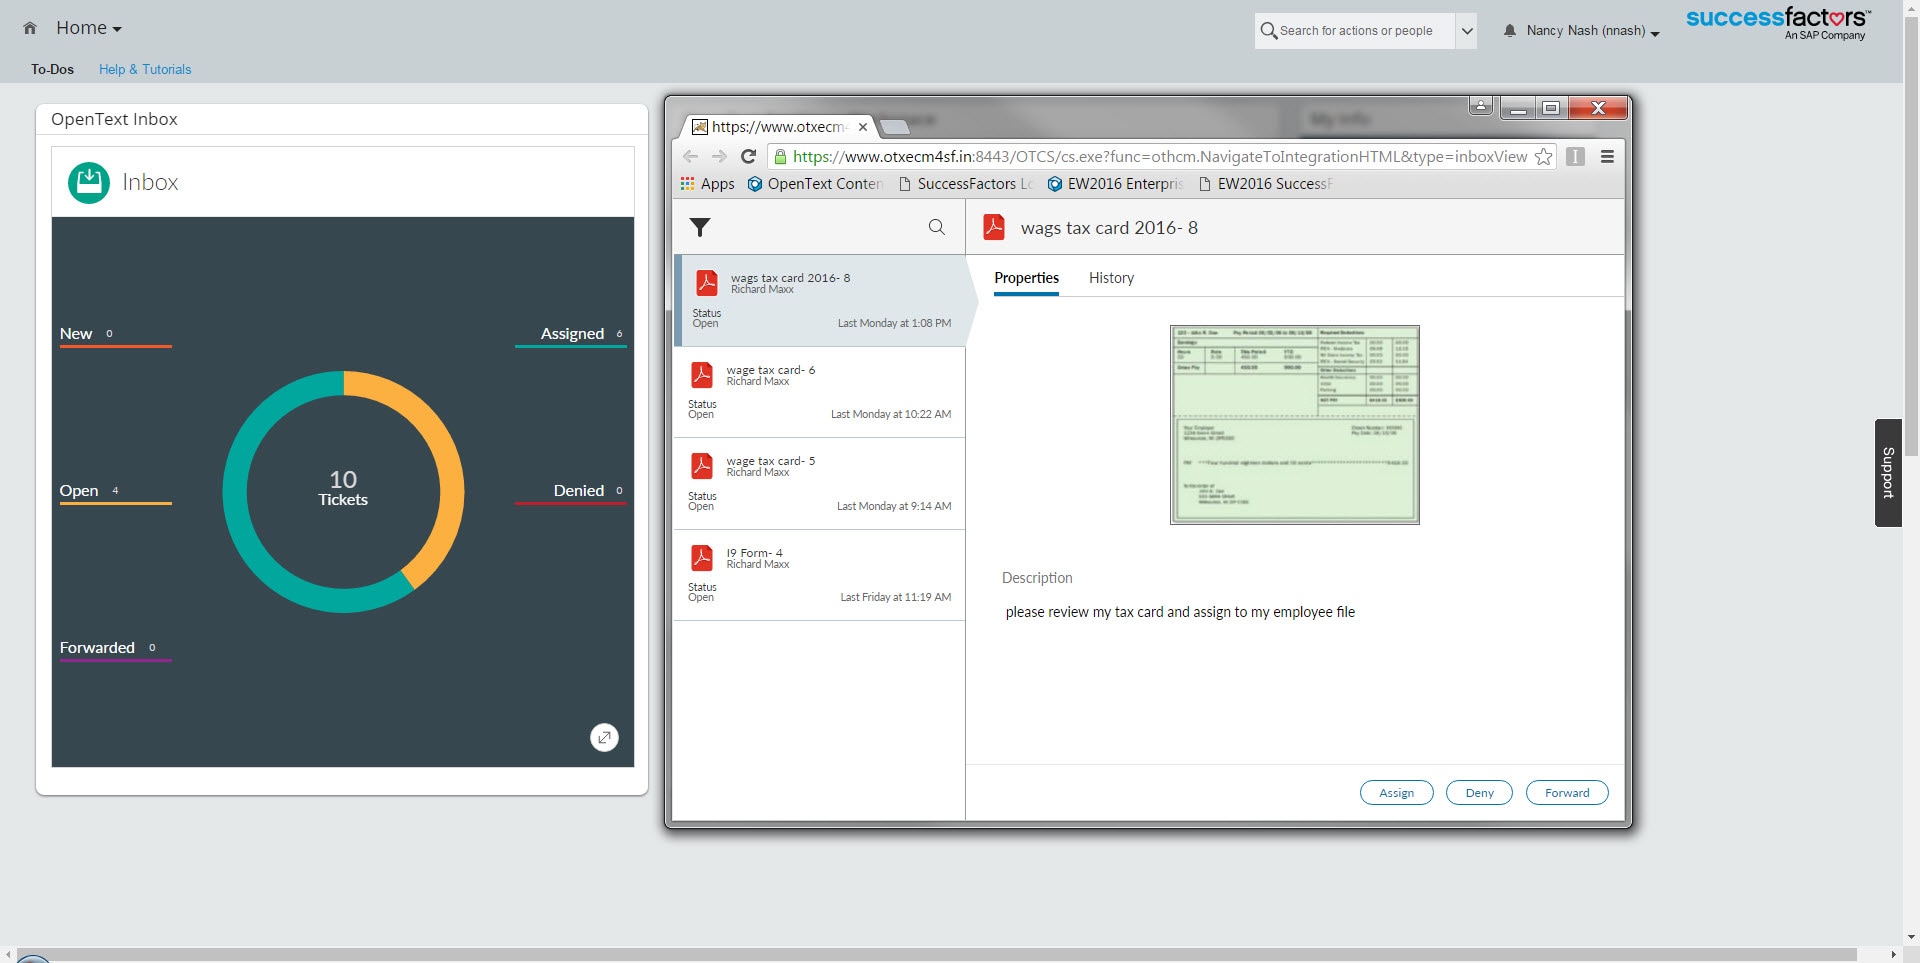Image resolution: width=1920 pixels, height=963 pixels.
Task: Click the SuccessFactors logo
Action: tap(1778, 23)
